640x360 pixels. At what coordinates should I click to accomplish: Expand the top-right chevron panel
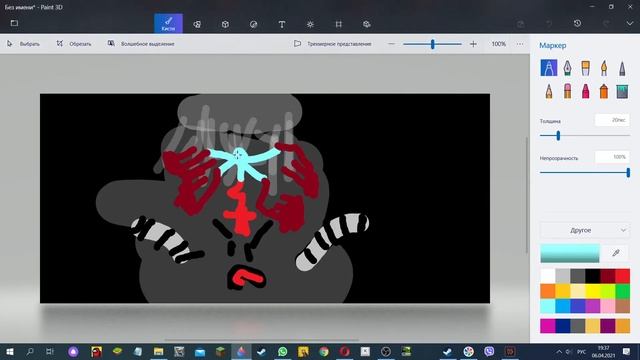pyautogui.click(x=630, y=24)
